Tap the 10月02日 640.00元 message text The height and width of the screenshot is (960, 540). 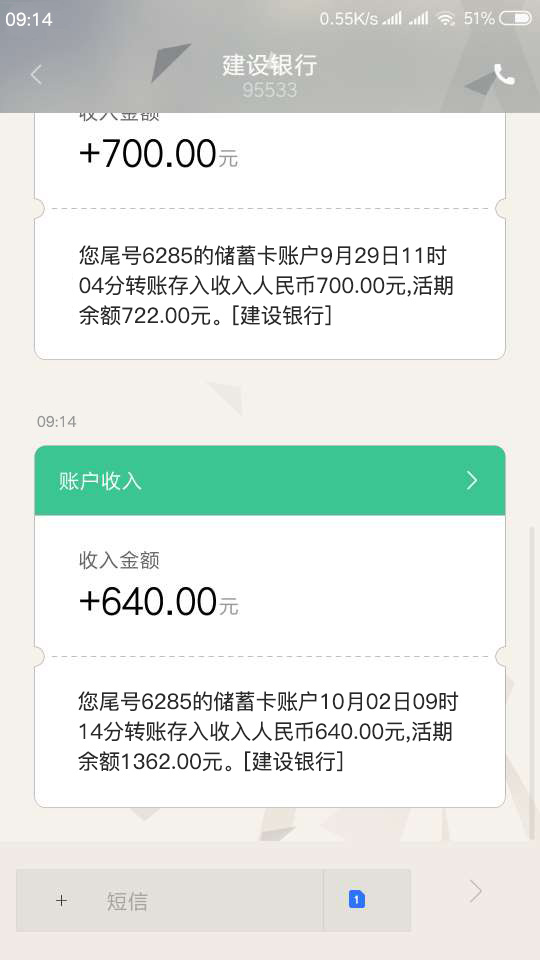(x=268, y=731)
